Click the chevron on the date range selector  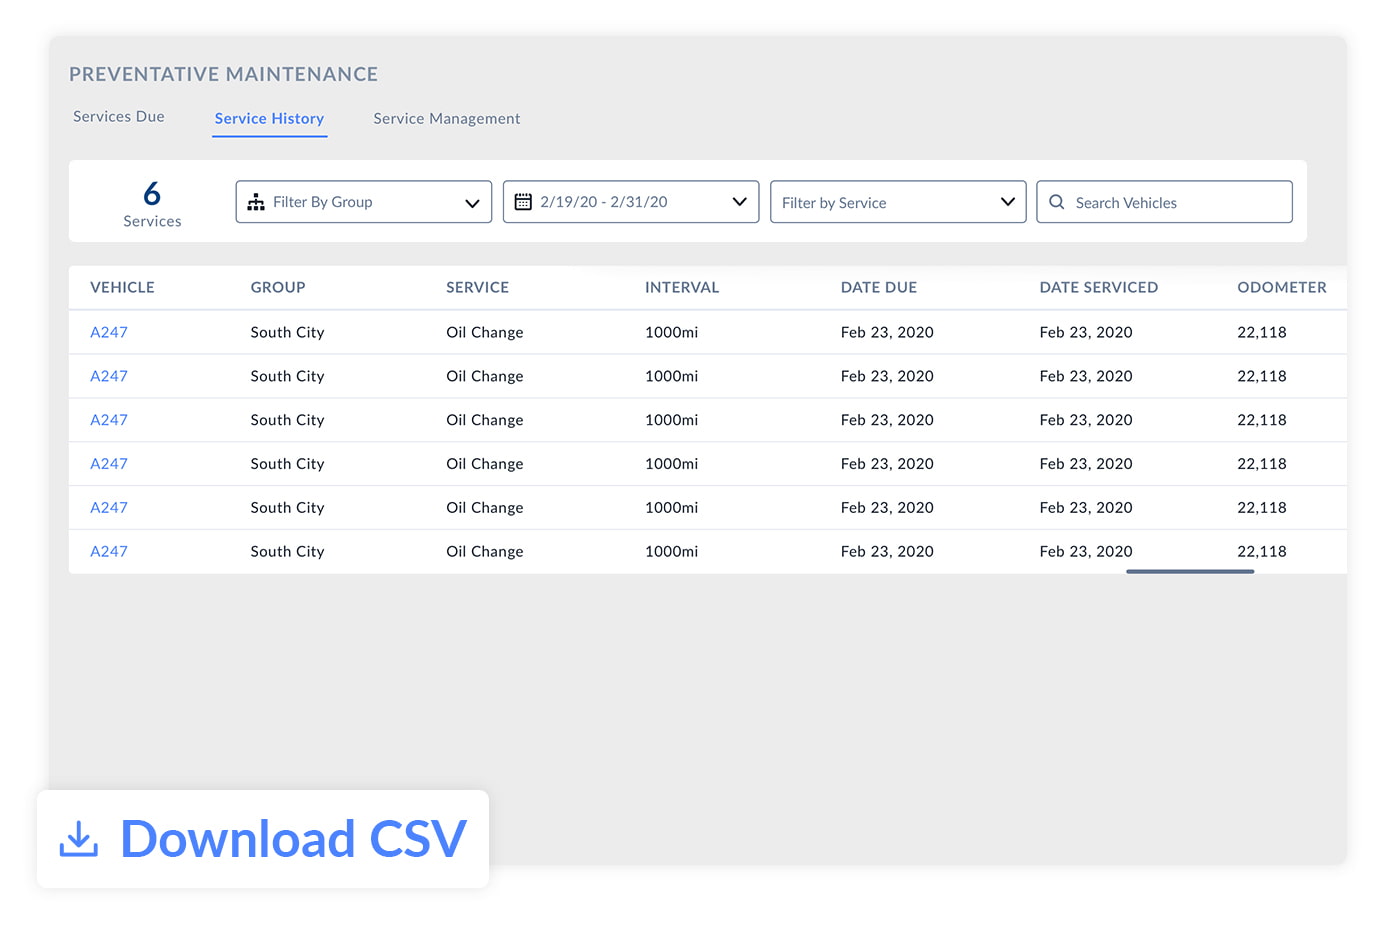point(740,201)
